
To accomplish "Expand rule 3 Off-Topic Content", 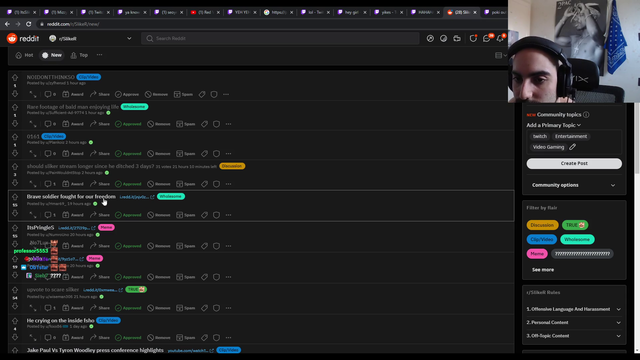I will click(574, 336).
